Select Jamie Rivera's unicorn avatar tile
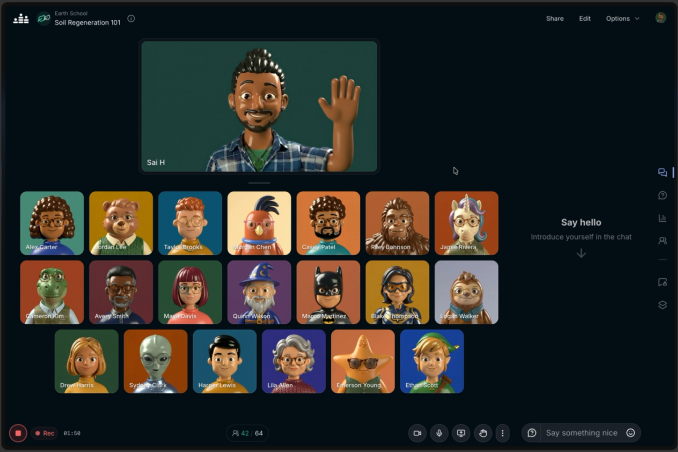Viewport: 678px width, 452px height. [x=467, y=223]
